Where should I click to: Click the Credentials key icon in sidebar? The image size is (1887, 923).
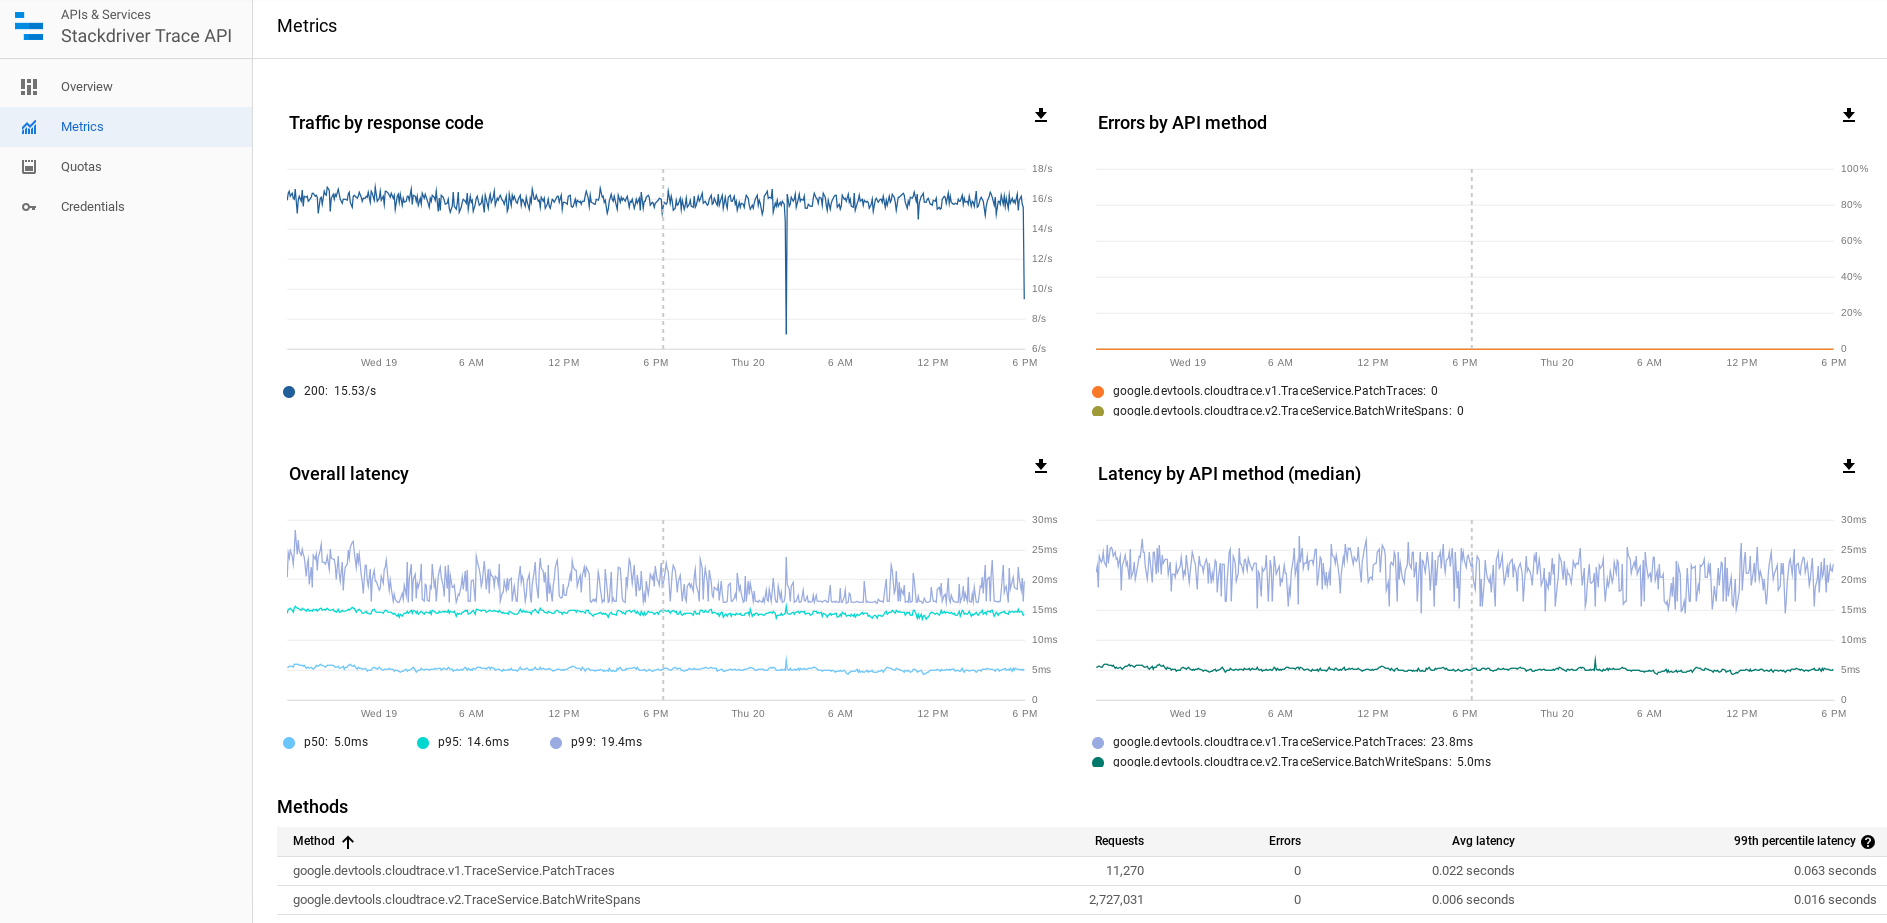[29, 207]
